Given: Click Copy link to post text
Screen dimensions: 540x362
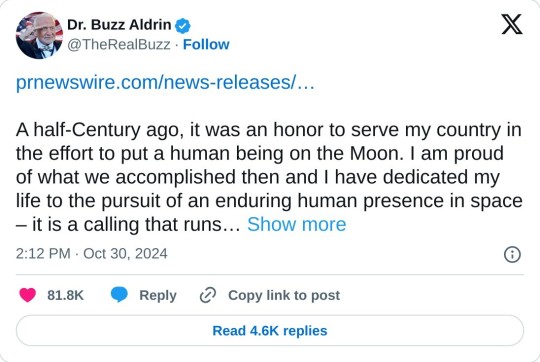Looking at the screenshot, I should tap(284, 295).
